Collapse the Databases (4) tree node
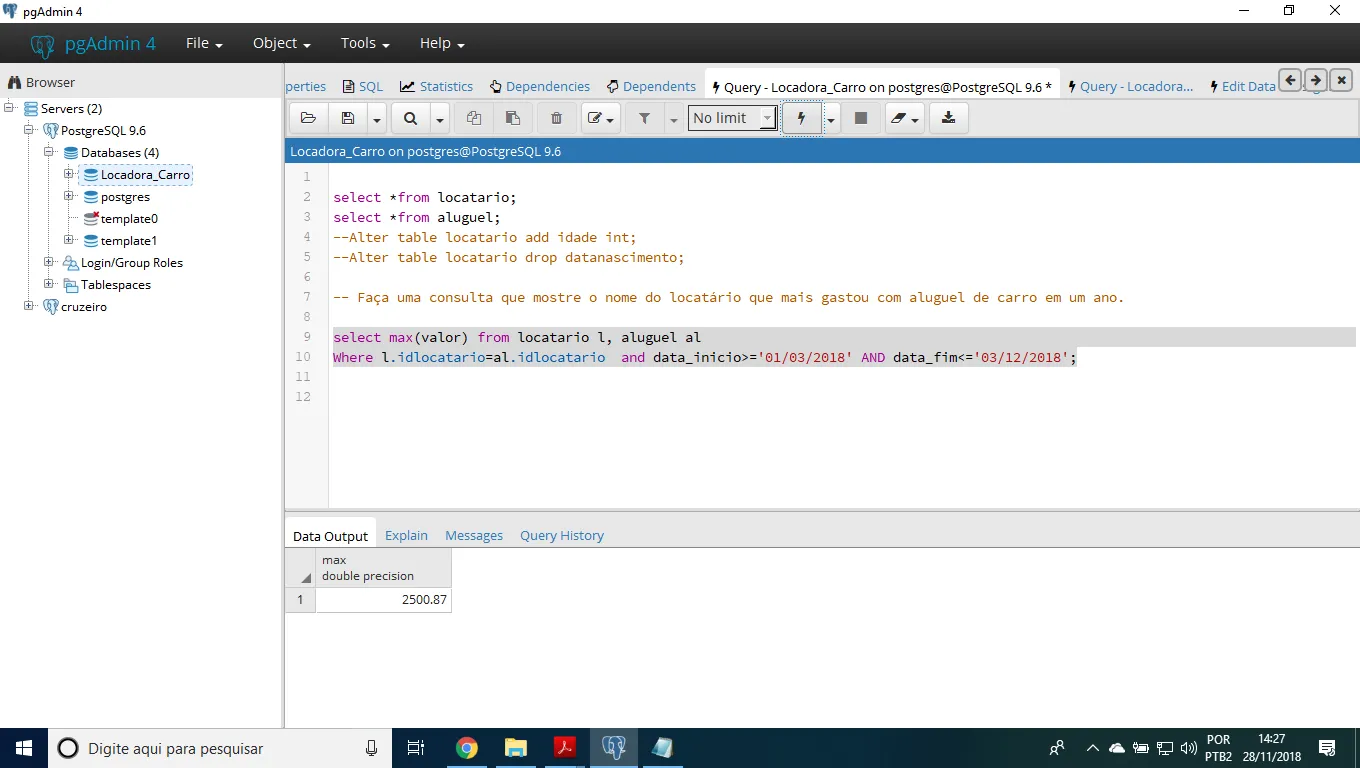 (x=49, y=152)
